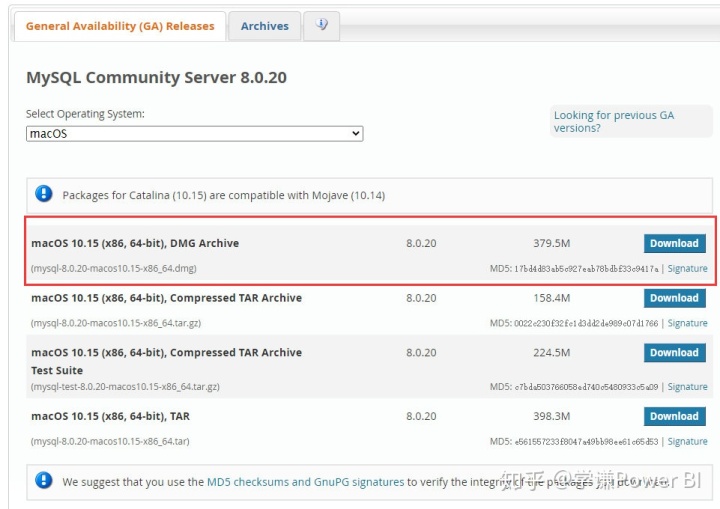720x509 pixels.
Task: Download the macOS DMG Archive package
Action: 674,243
